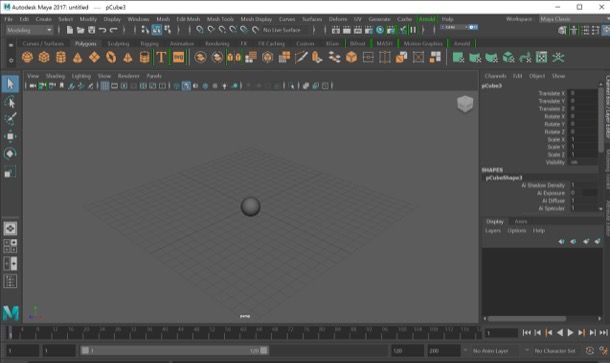610x363 pixels.
Task: Create a polygon sphere from the shelf
Action: (x=27, y=58)
